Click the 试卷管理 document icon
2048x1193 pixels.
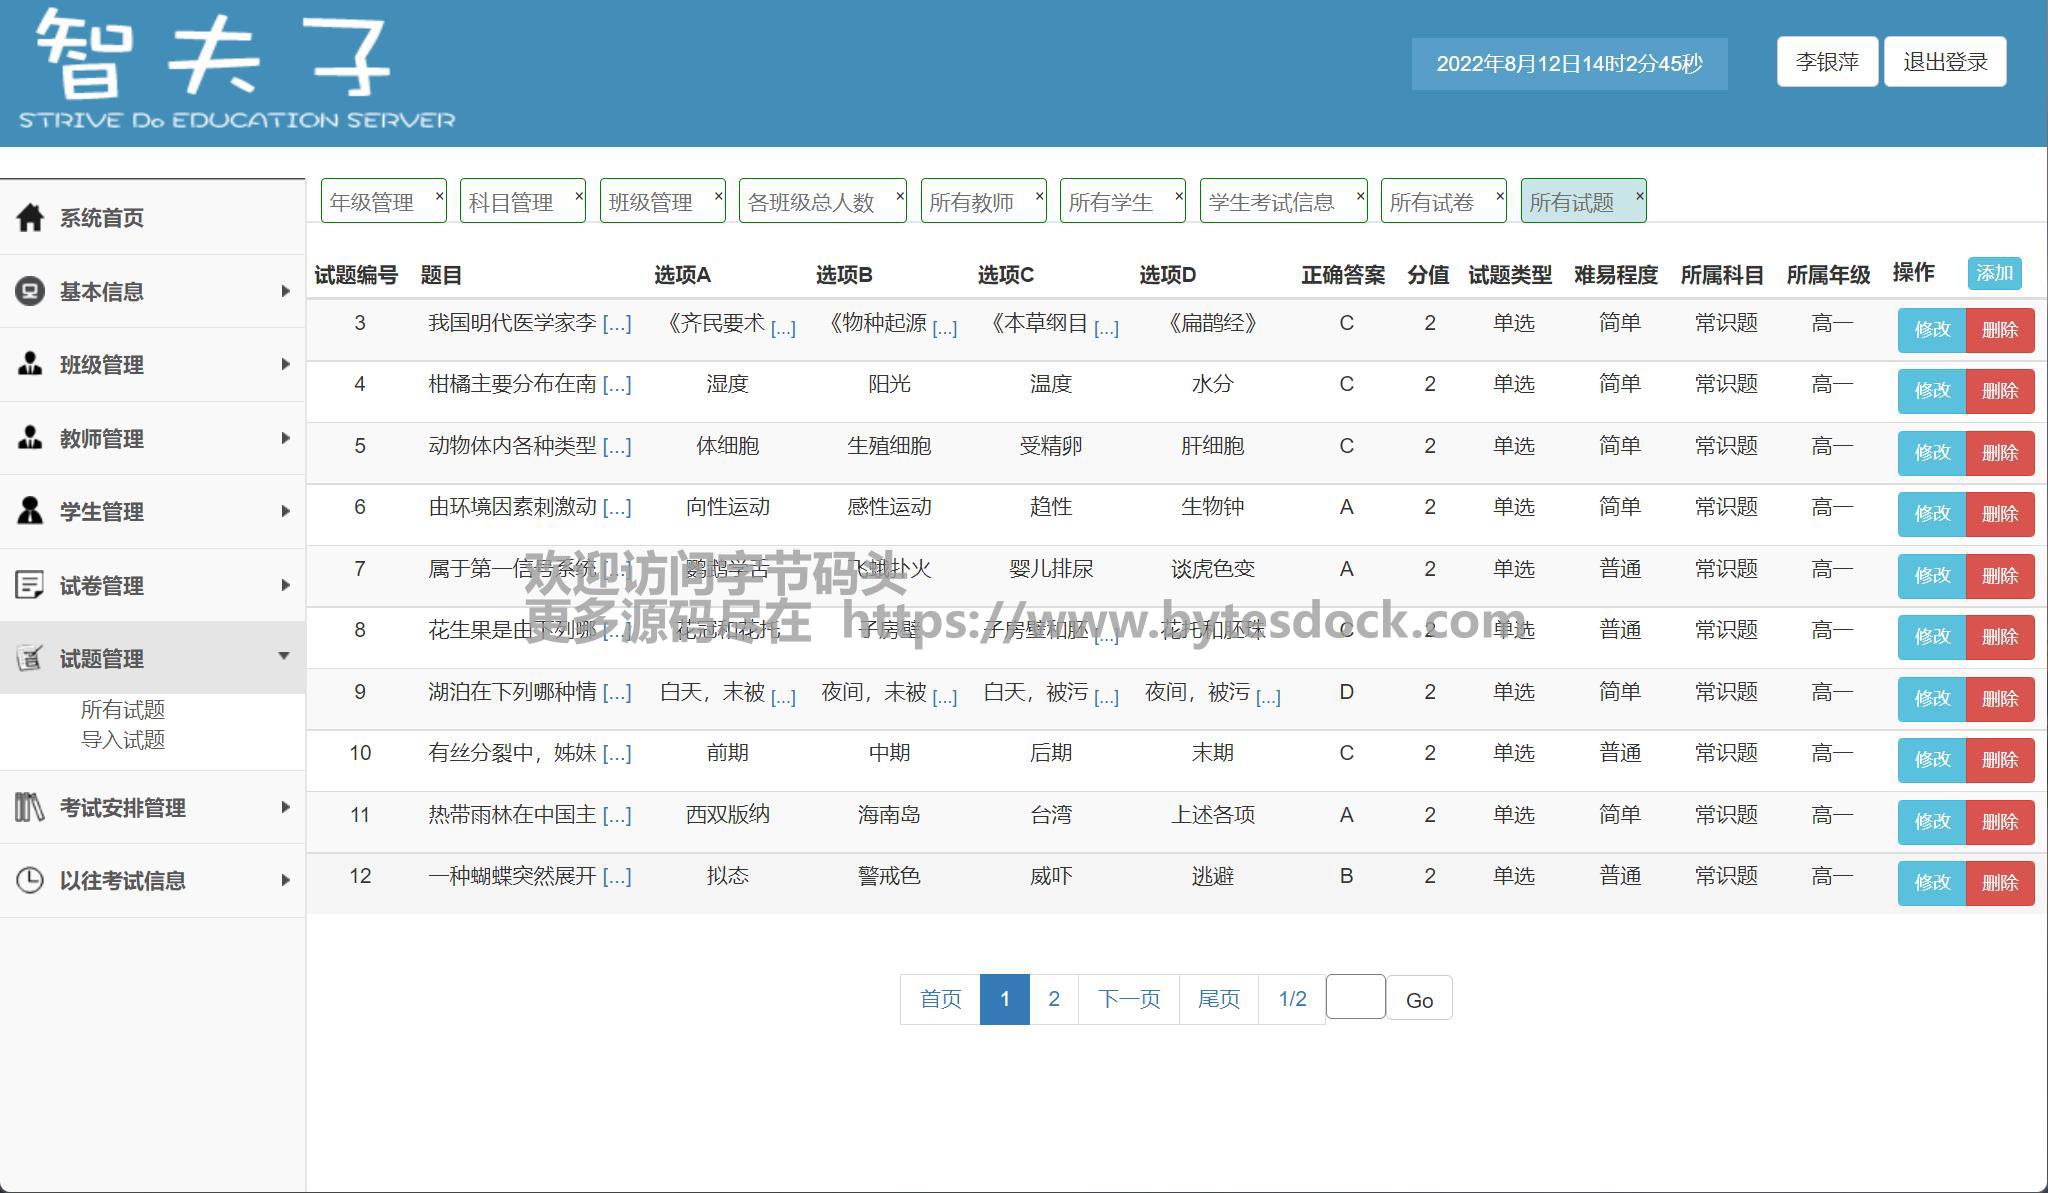(x=30, y=585)
